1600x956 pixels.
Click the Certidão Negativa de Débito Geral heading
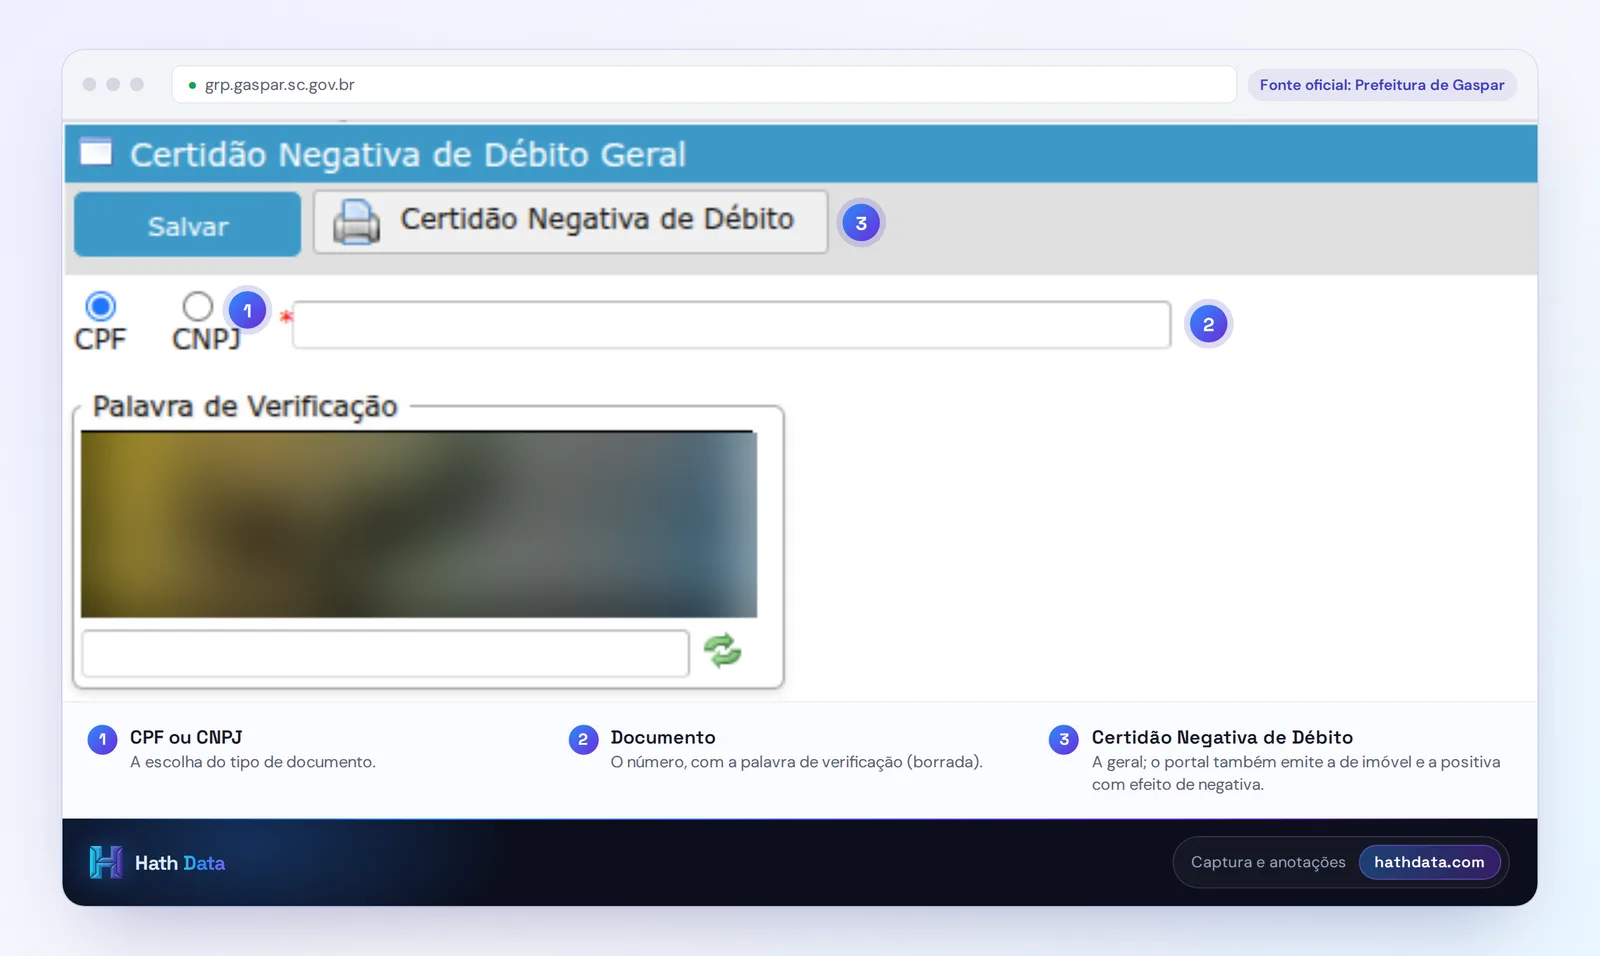pyautogui.click(x=408, y=155)
